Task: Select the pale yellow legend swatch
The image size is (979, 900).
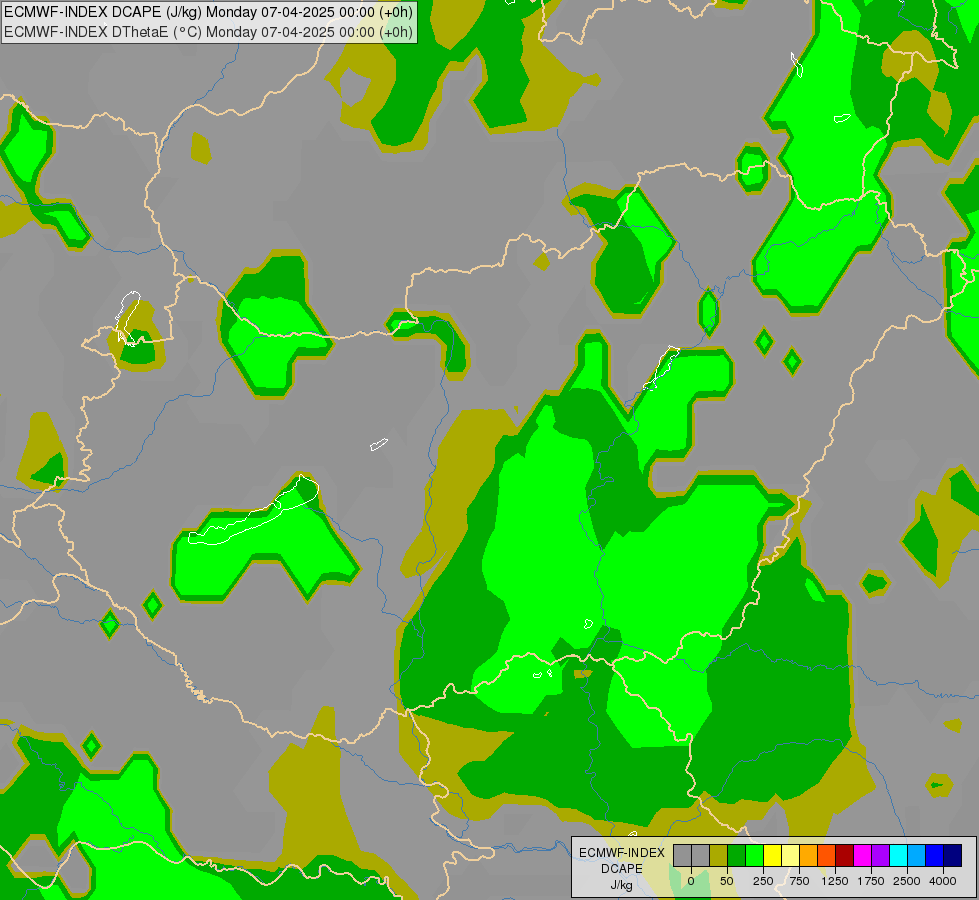Action: tap(790, 855)
